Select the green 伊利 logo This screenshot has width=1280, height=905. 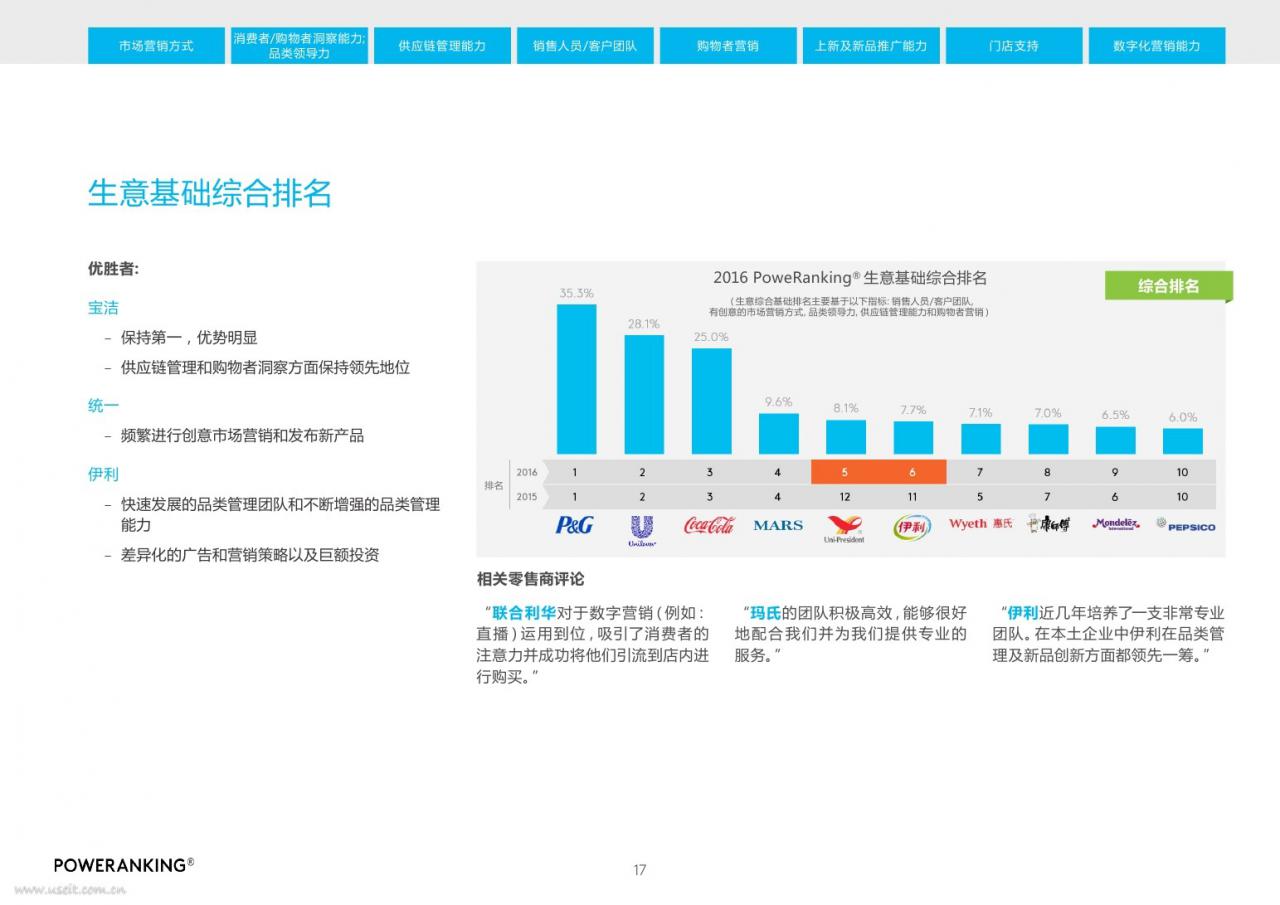pos(912,527)
